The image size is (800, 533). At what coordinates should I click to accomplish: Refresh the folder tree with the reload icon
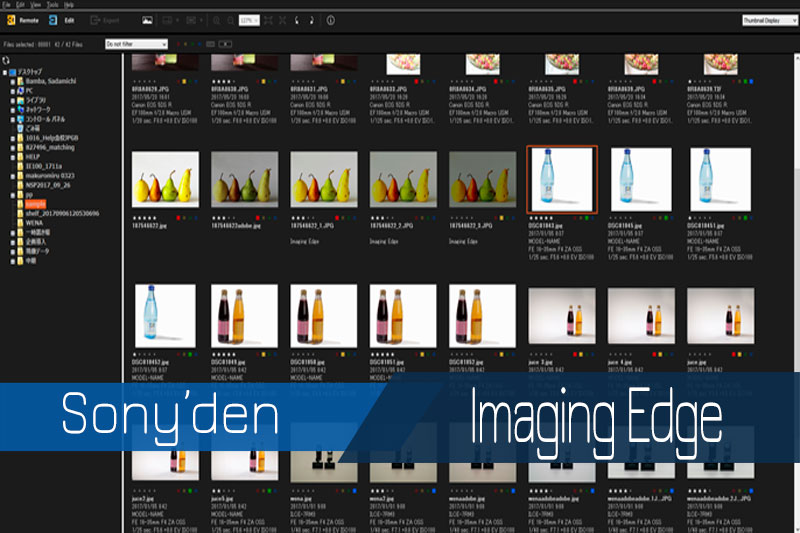pyautogui.click(x=6, y=60)
